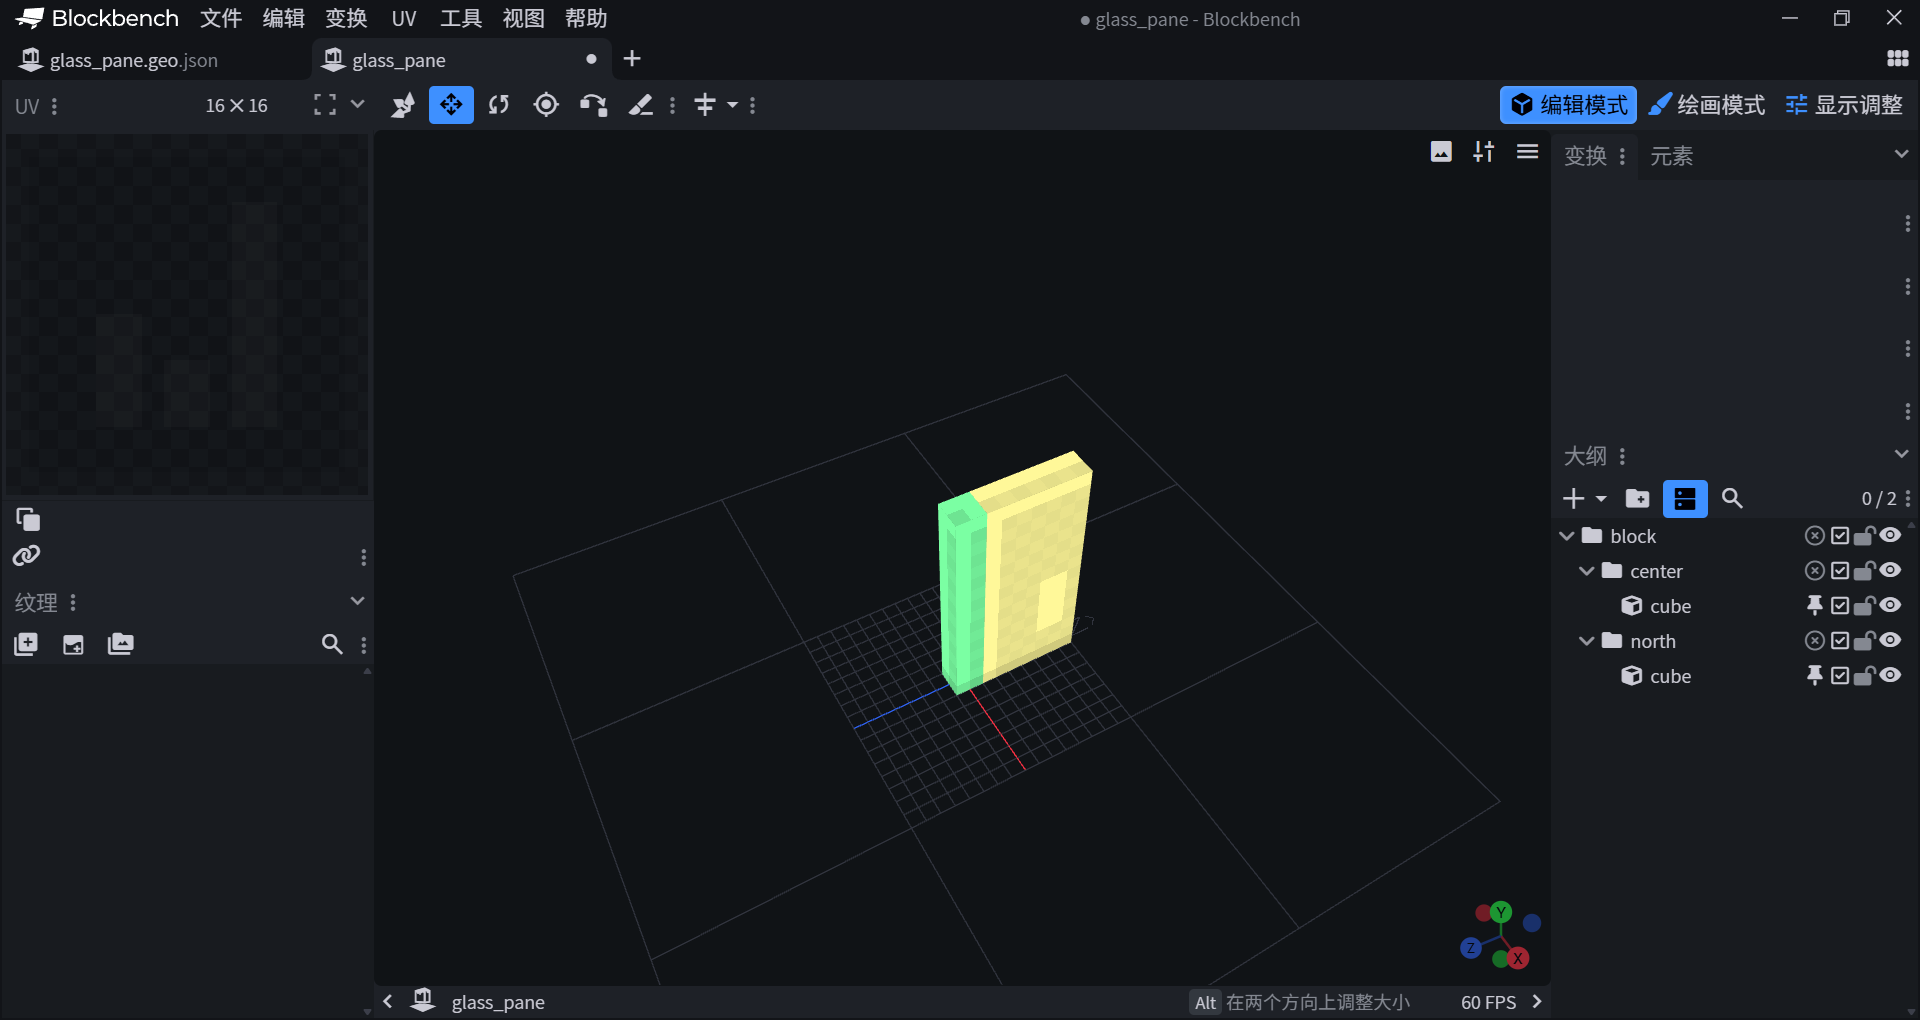
Task: Click the Y axis on navigation gizmo
Action: click(1500, 912)
